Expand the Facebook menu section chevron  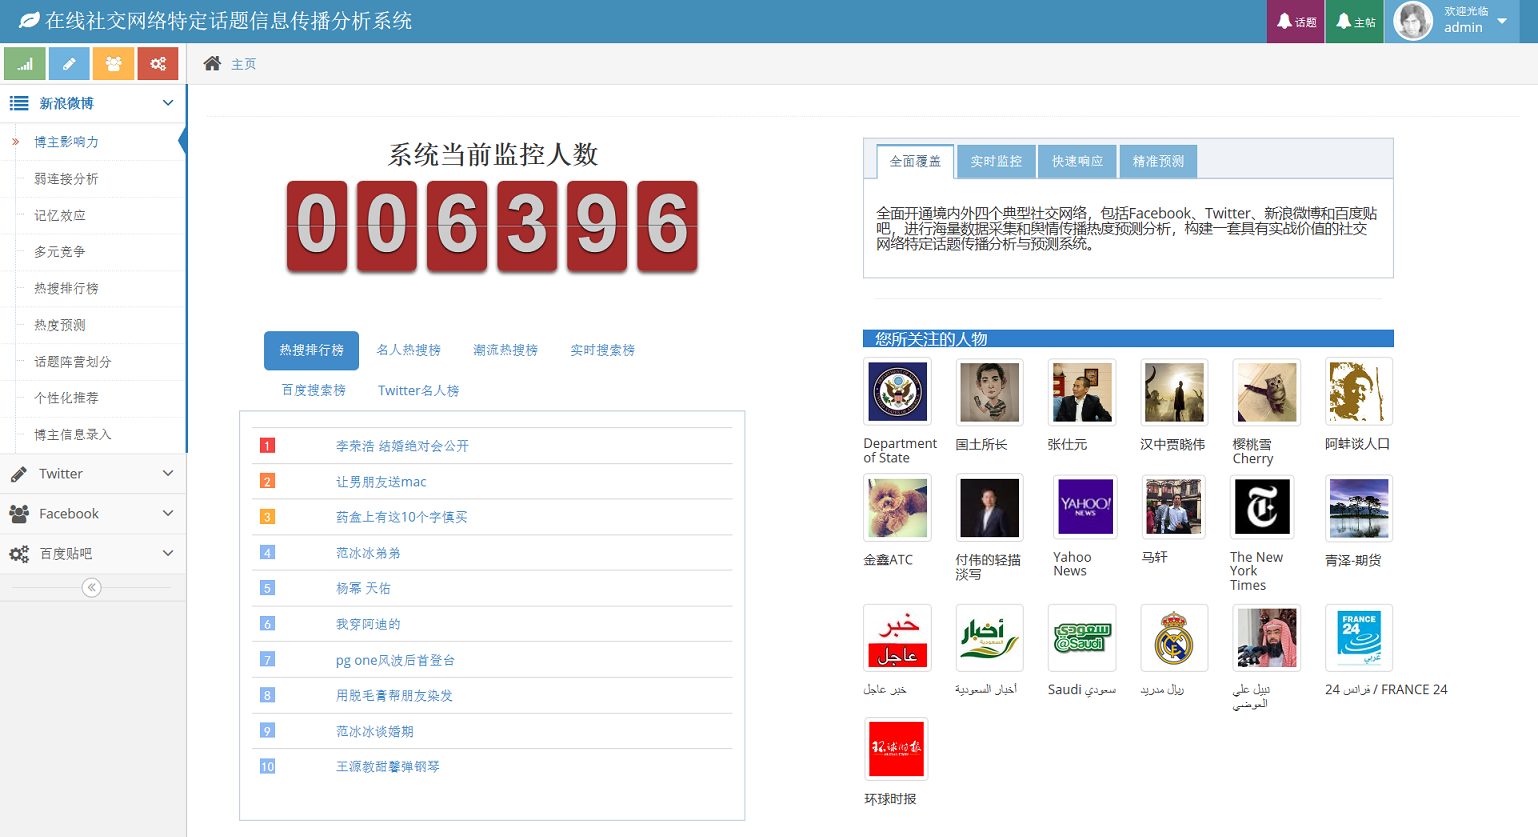(168, 514)
